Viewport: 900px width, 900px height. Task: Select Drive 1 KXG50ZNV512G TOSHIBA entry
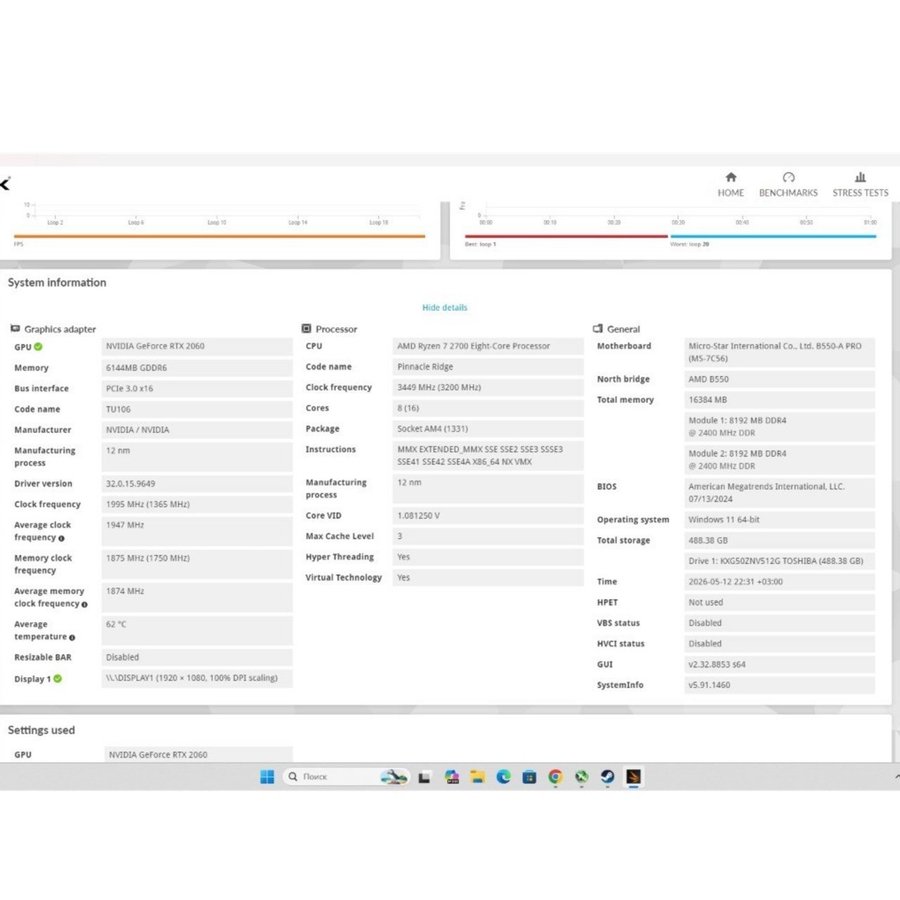[x=779, y=561]
